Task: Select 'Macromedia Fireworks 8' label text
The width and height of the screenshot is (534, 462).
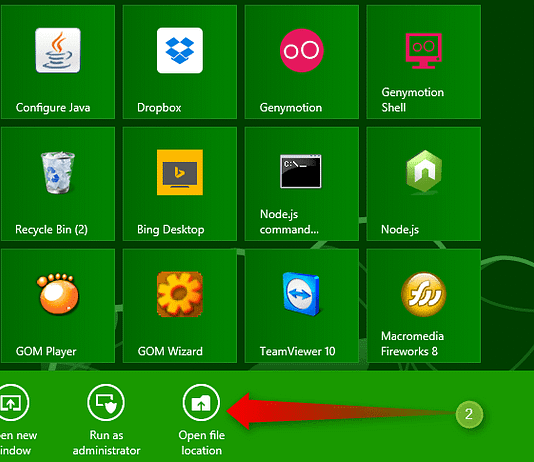Action: (412, 344)
